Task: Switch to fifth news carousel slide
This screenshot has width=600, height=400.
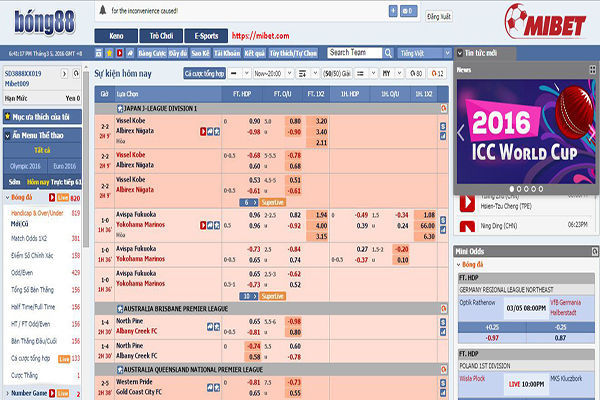Action: tap(541, 189)
